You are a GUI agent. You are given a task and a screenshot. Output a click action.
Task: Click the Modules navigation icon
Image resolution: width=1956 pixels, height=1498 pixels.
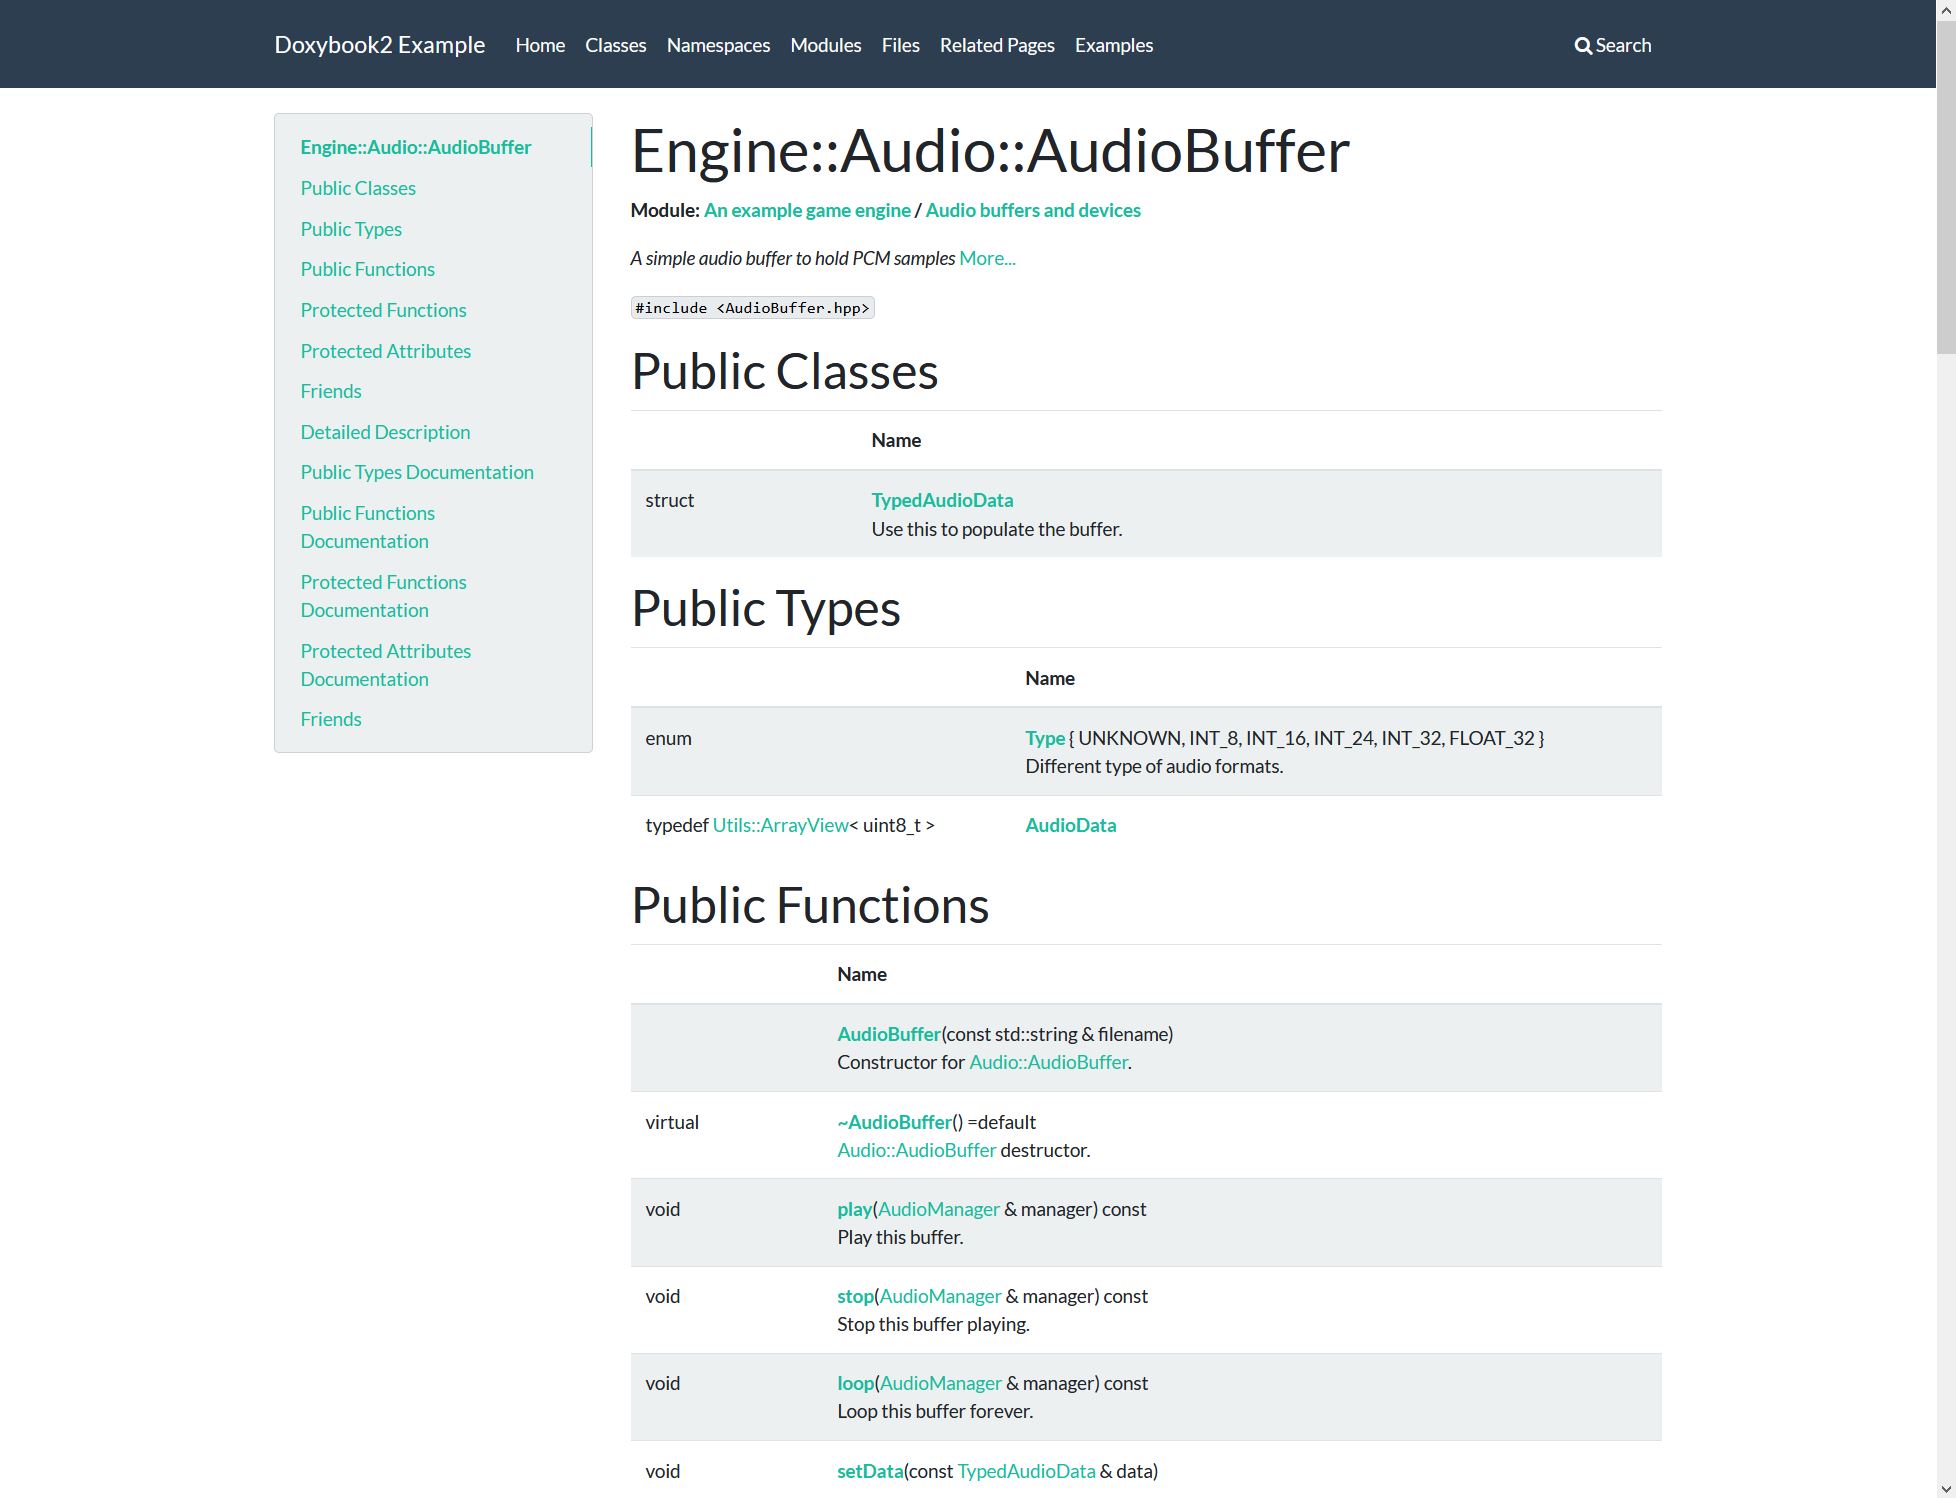pyautogui.click(x=825, y=44)
